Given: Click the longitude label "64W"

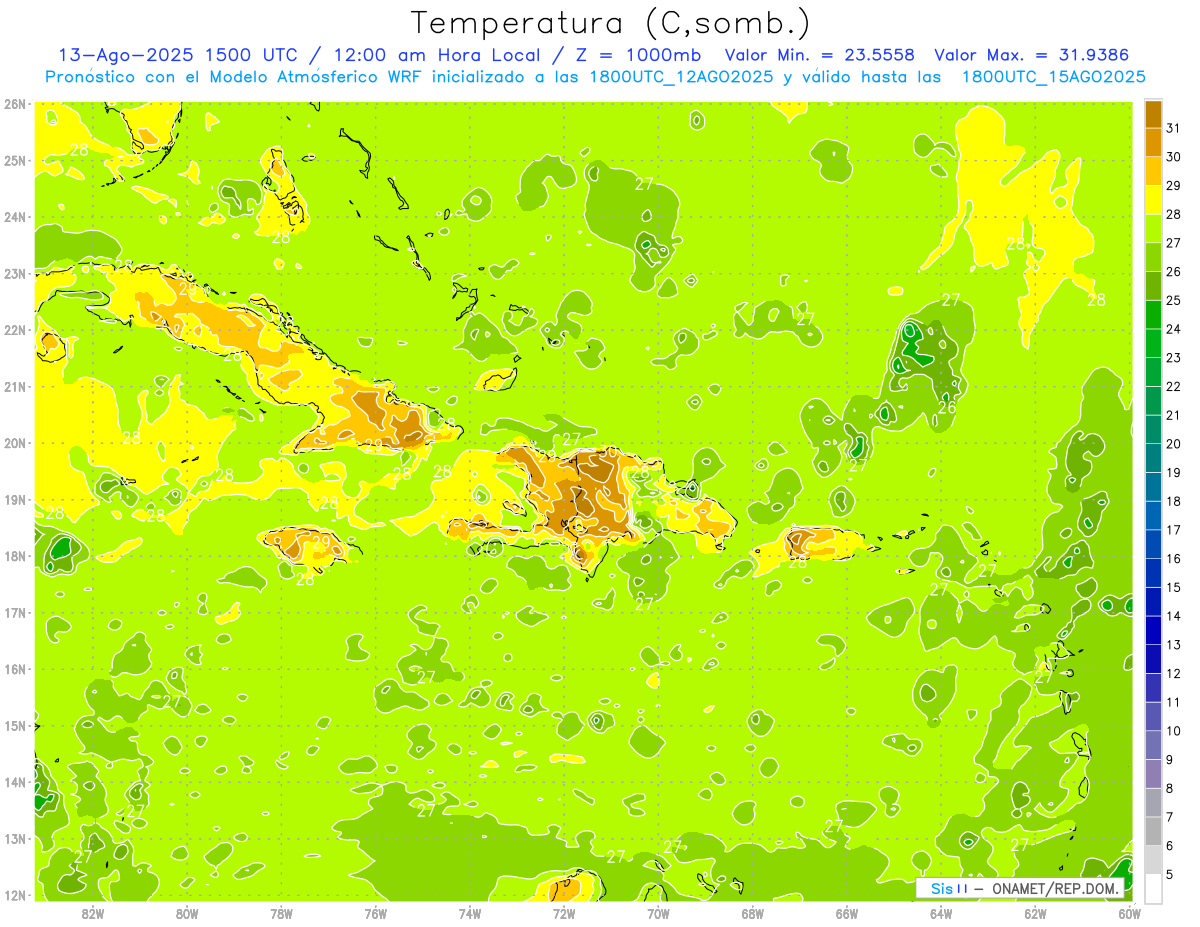Looking at the screenshot, I should (x=941, y=912).
